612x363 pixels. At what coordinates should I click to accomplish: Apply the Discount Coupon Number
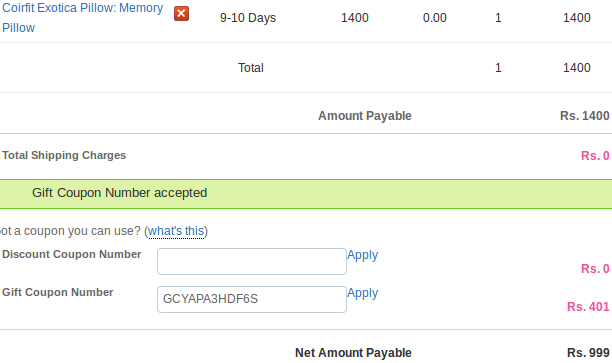click(363, 255)
